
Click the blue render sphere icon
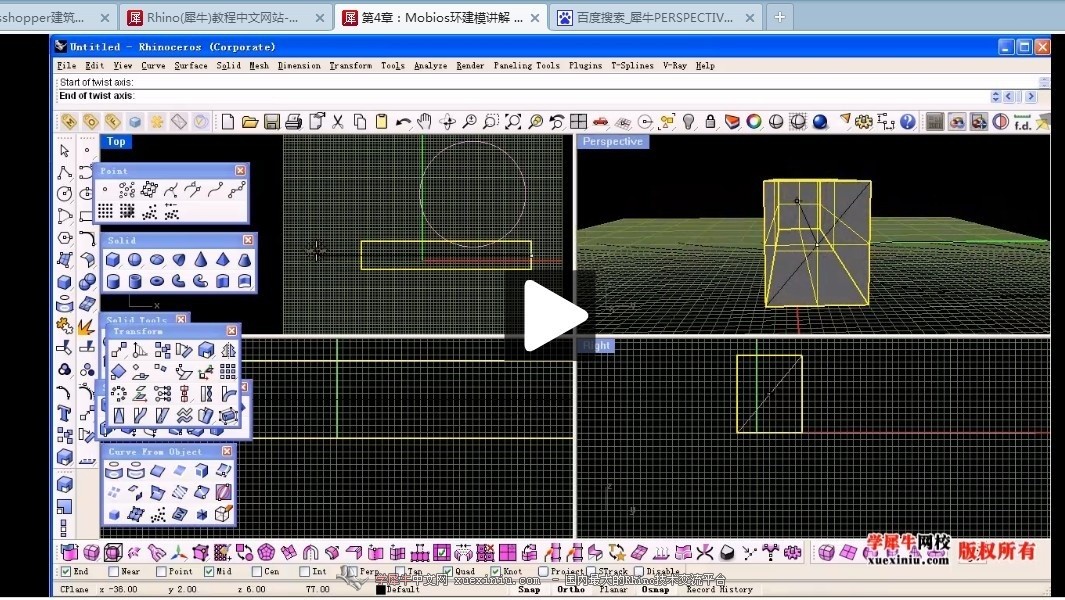click(820, 122)
